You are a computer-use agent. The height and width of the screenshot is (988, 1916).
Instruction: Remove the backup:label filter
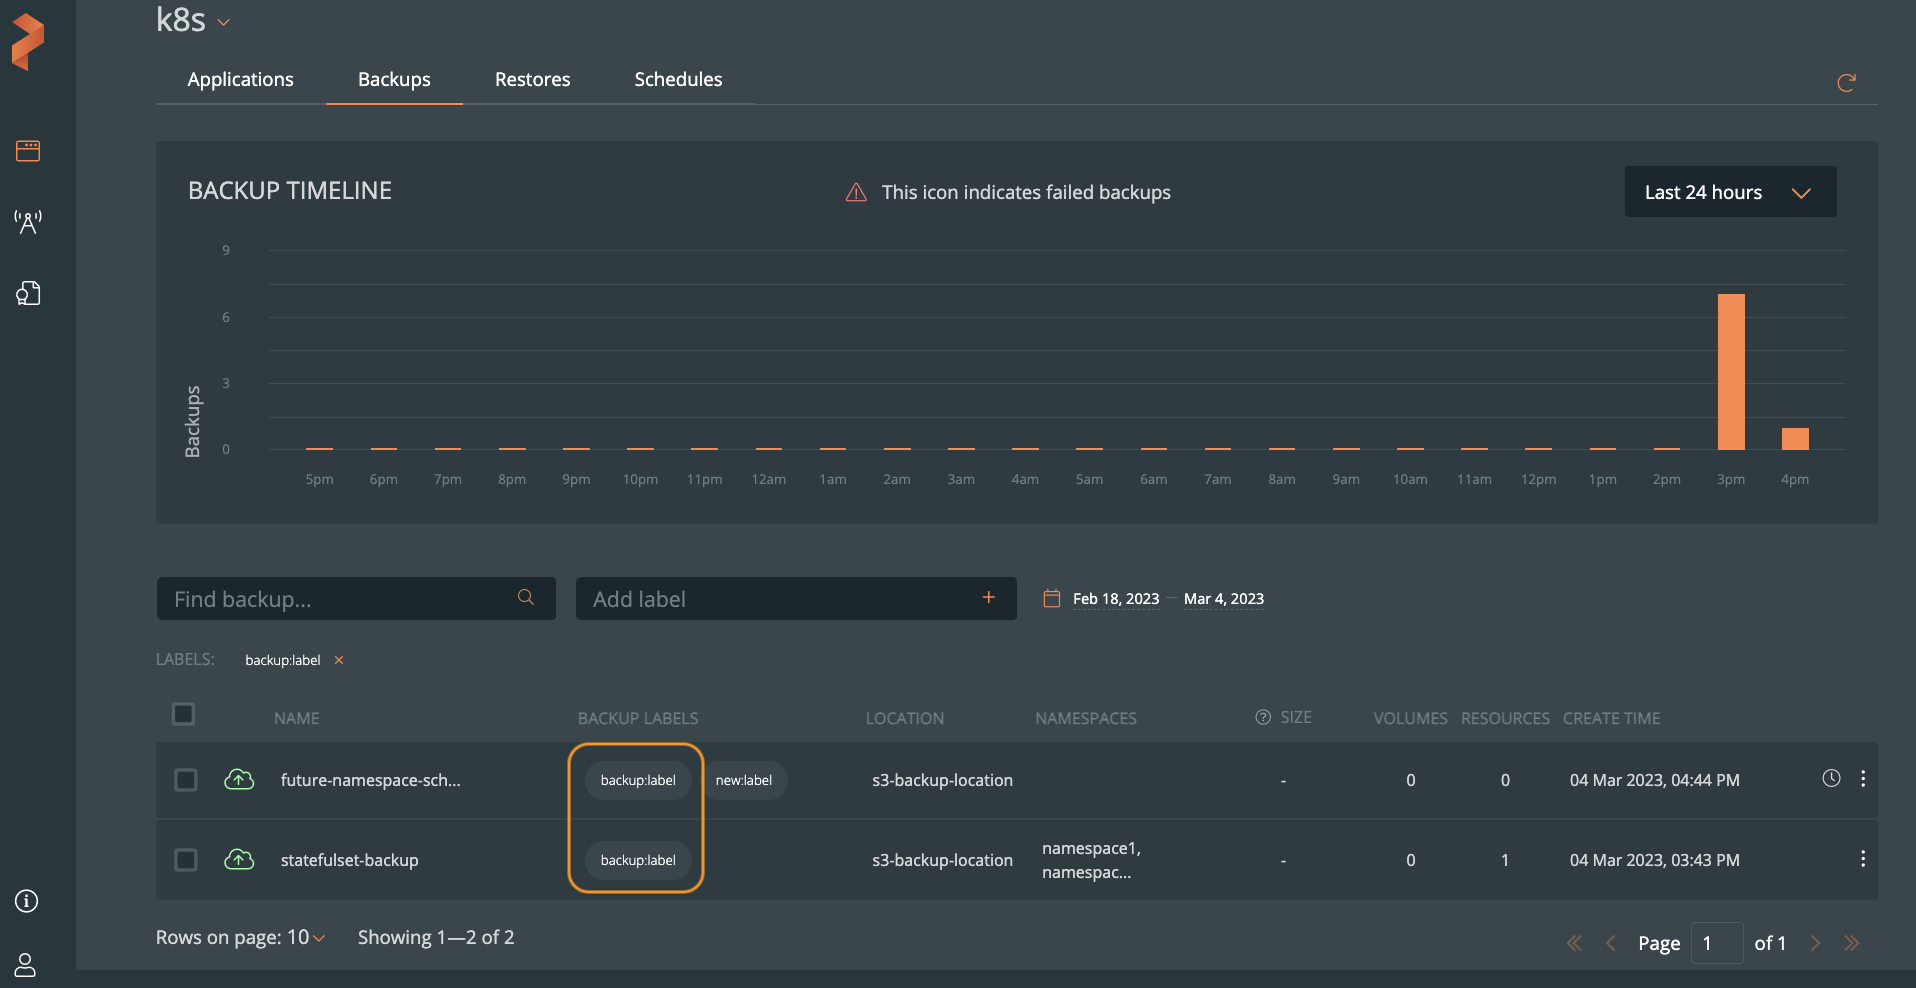tap(339, 660)
